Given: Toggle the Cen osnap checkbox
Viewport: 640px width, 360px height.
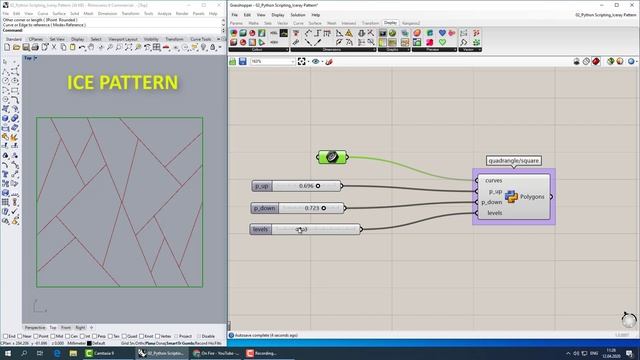Looking at the screenshot, I should point(68,336).
